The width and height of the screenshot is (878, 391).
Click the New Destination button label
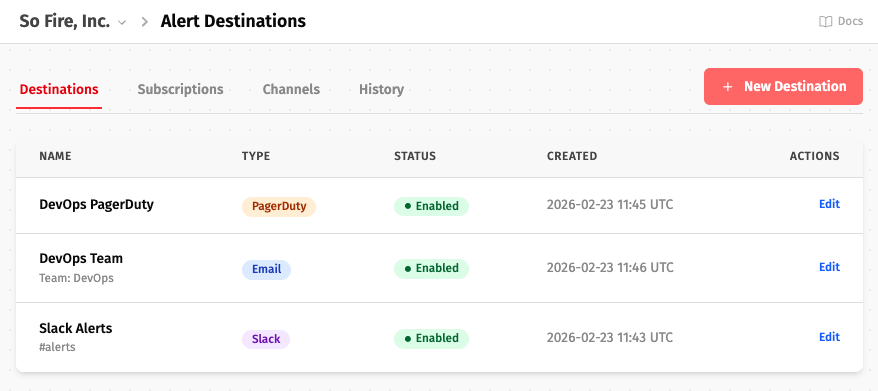tap(795, 86)
